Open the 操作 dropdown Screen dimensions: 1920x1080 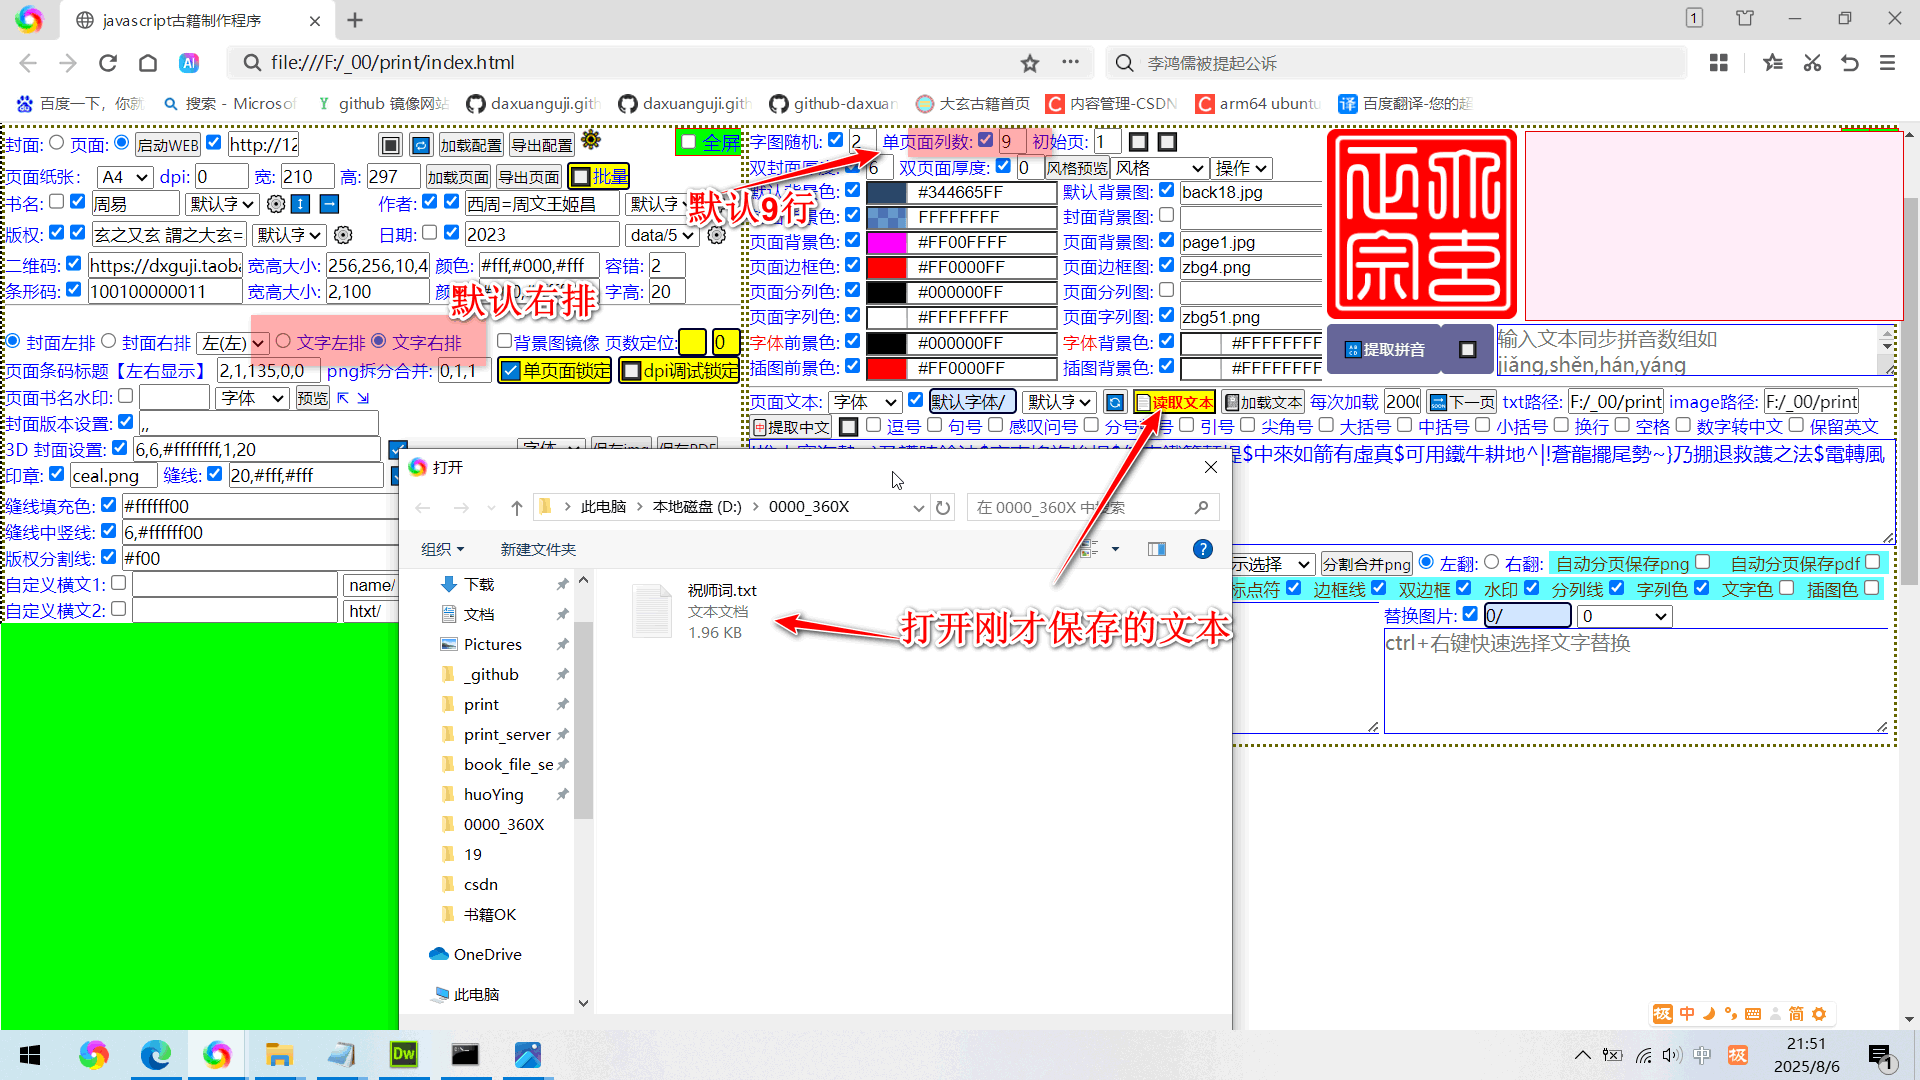1242,167
